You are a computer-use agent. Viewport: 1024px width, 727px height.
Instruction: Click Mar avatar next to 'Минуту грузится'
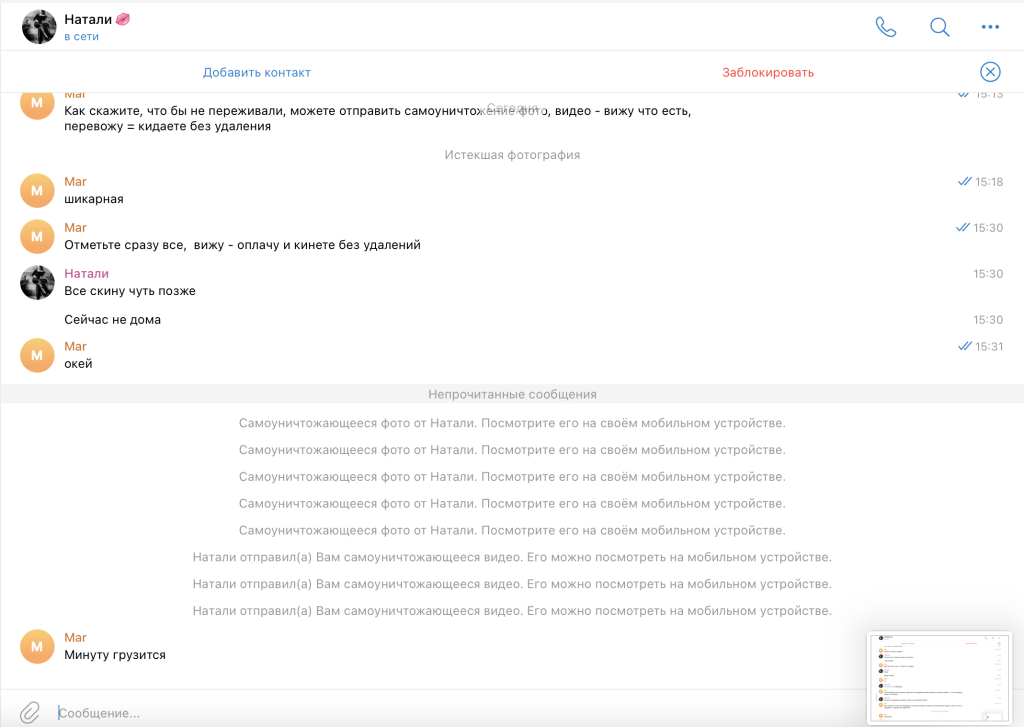pos(37,646)
